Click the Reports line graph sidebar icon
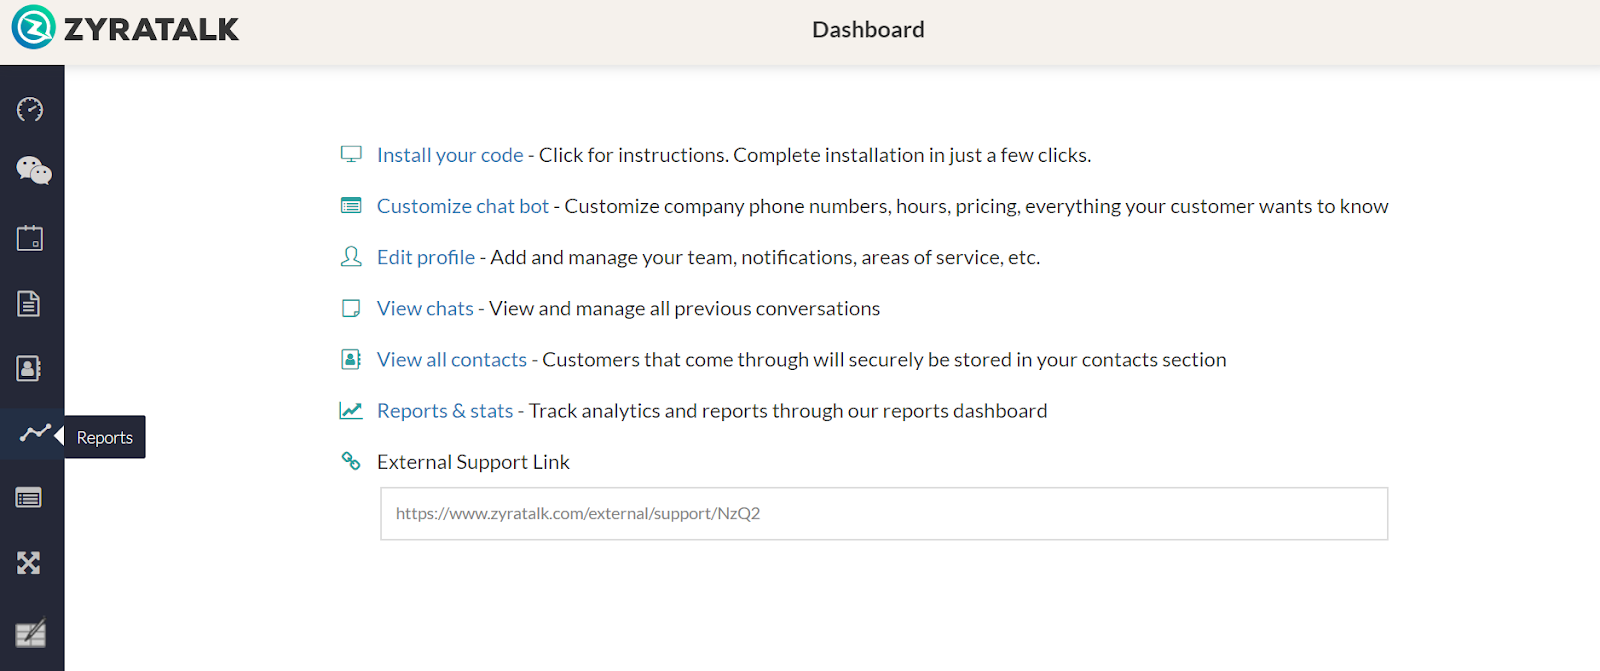This screenshot has height=671, width=1600. point(34,434)
